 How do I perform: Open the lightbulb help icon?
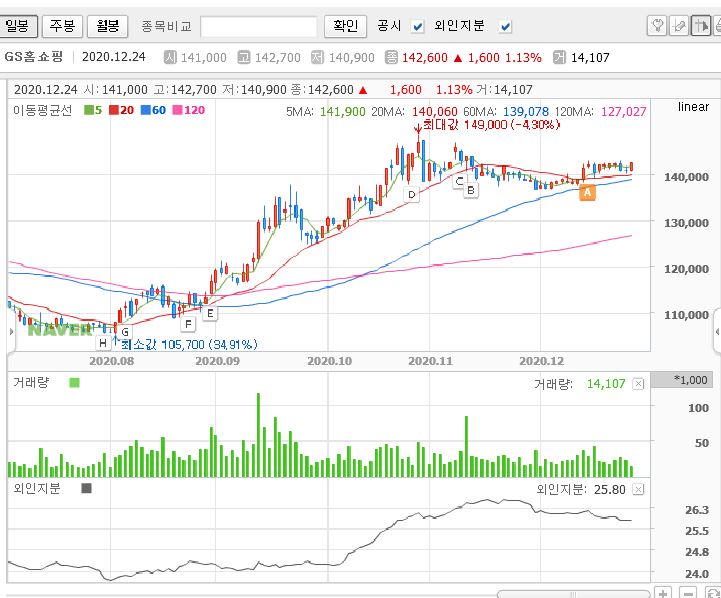[657, 26]
